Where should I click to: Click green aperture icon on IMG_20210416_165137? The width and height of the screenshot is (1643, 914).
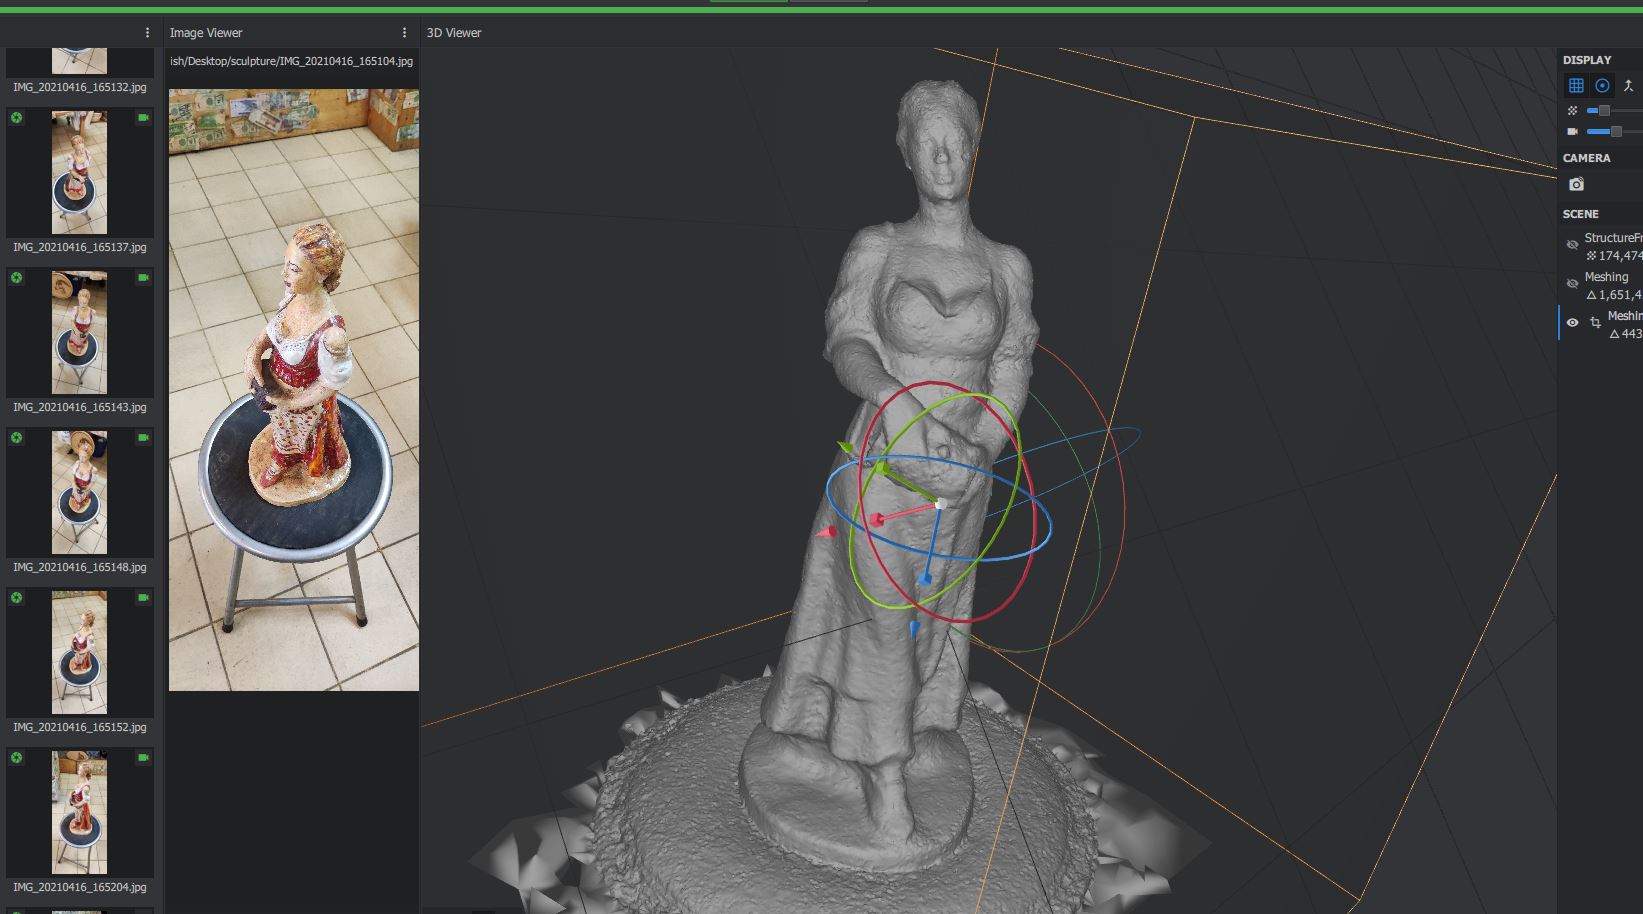17,118
